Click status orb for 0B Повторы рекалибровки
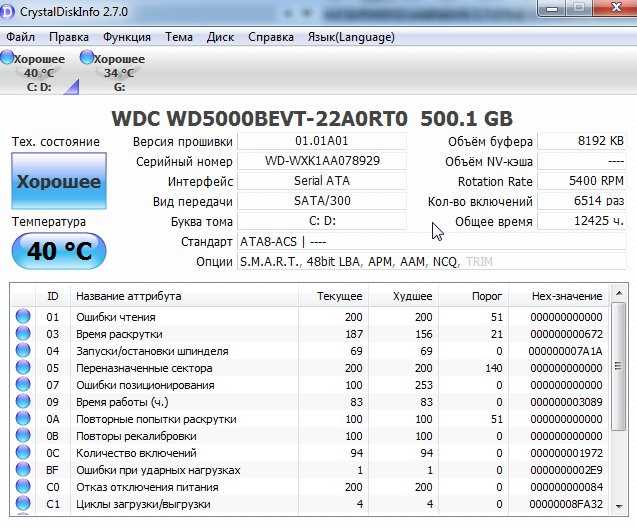Viewport: 637px width, 527px height. (x=23, y=436)
